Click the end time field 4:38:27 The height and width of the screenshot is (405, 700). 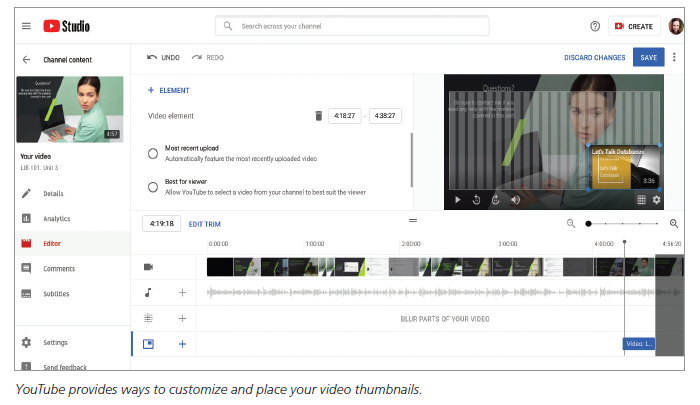(x=385, y=116)
